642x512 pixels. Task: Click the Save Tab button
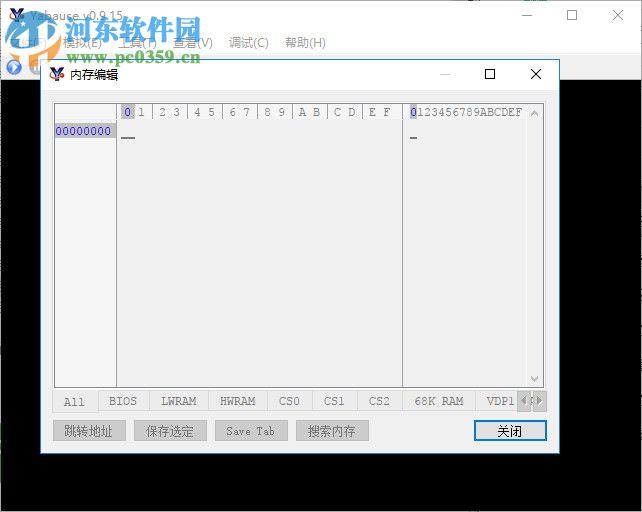(x=251, y=431)
